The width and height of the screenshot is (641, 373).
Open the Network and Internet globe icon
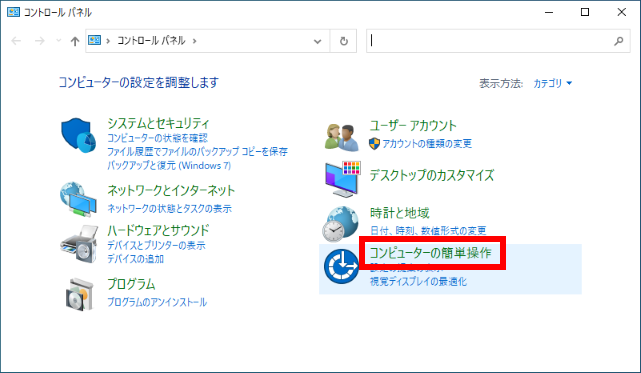[x=78, y=199]
